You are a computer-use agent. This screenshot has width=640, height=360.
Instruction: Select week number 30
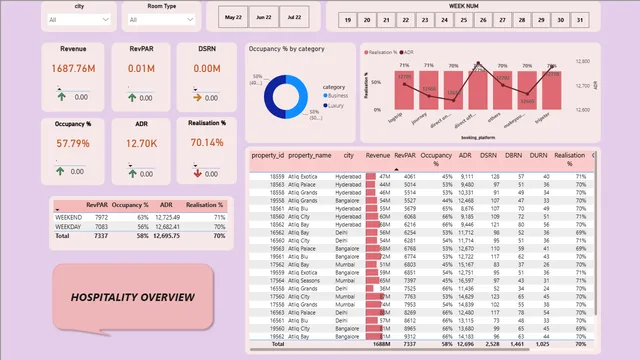(560, 20)
